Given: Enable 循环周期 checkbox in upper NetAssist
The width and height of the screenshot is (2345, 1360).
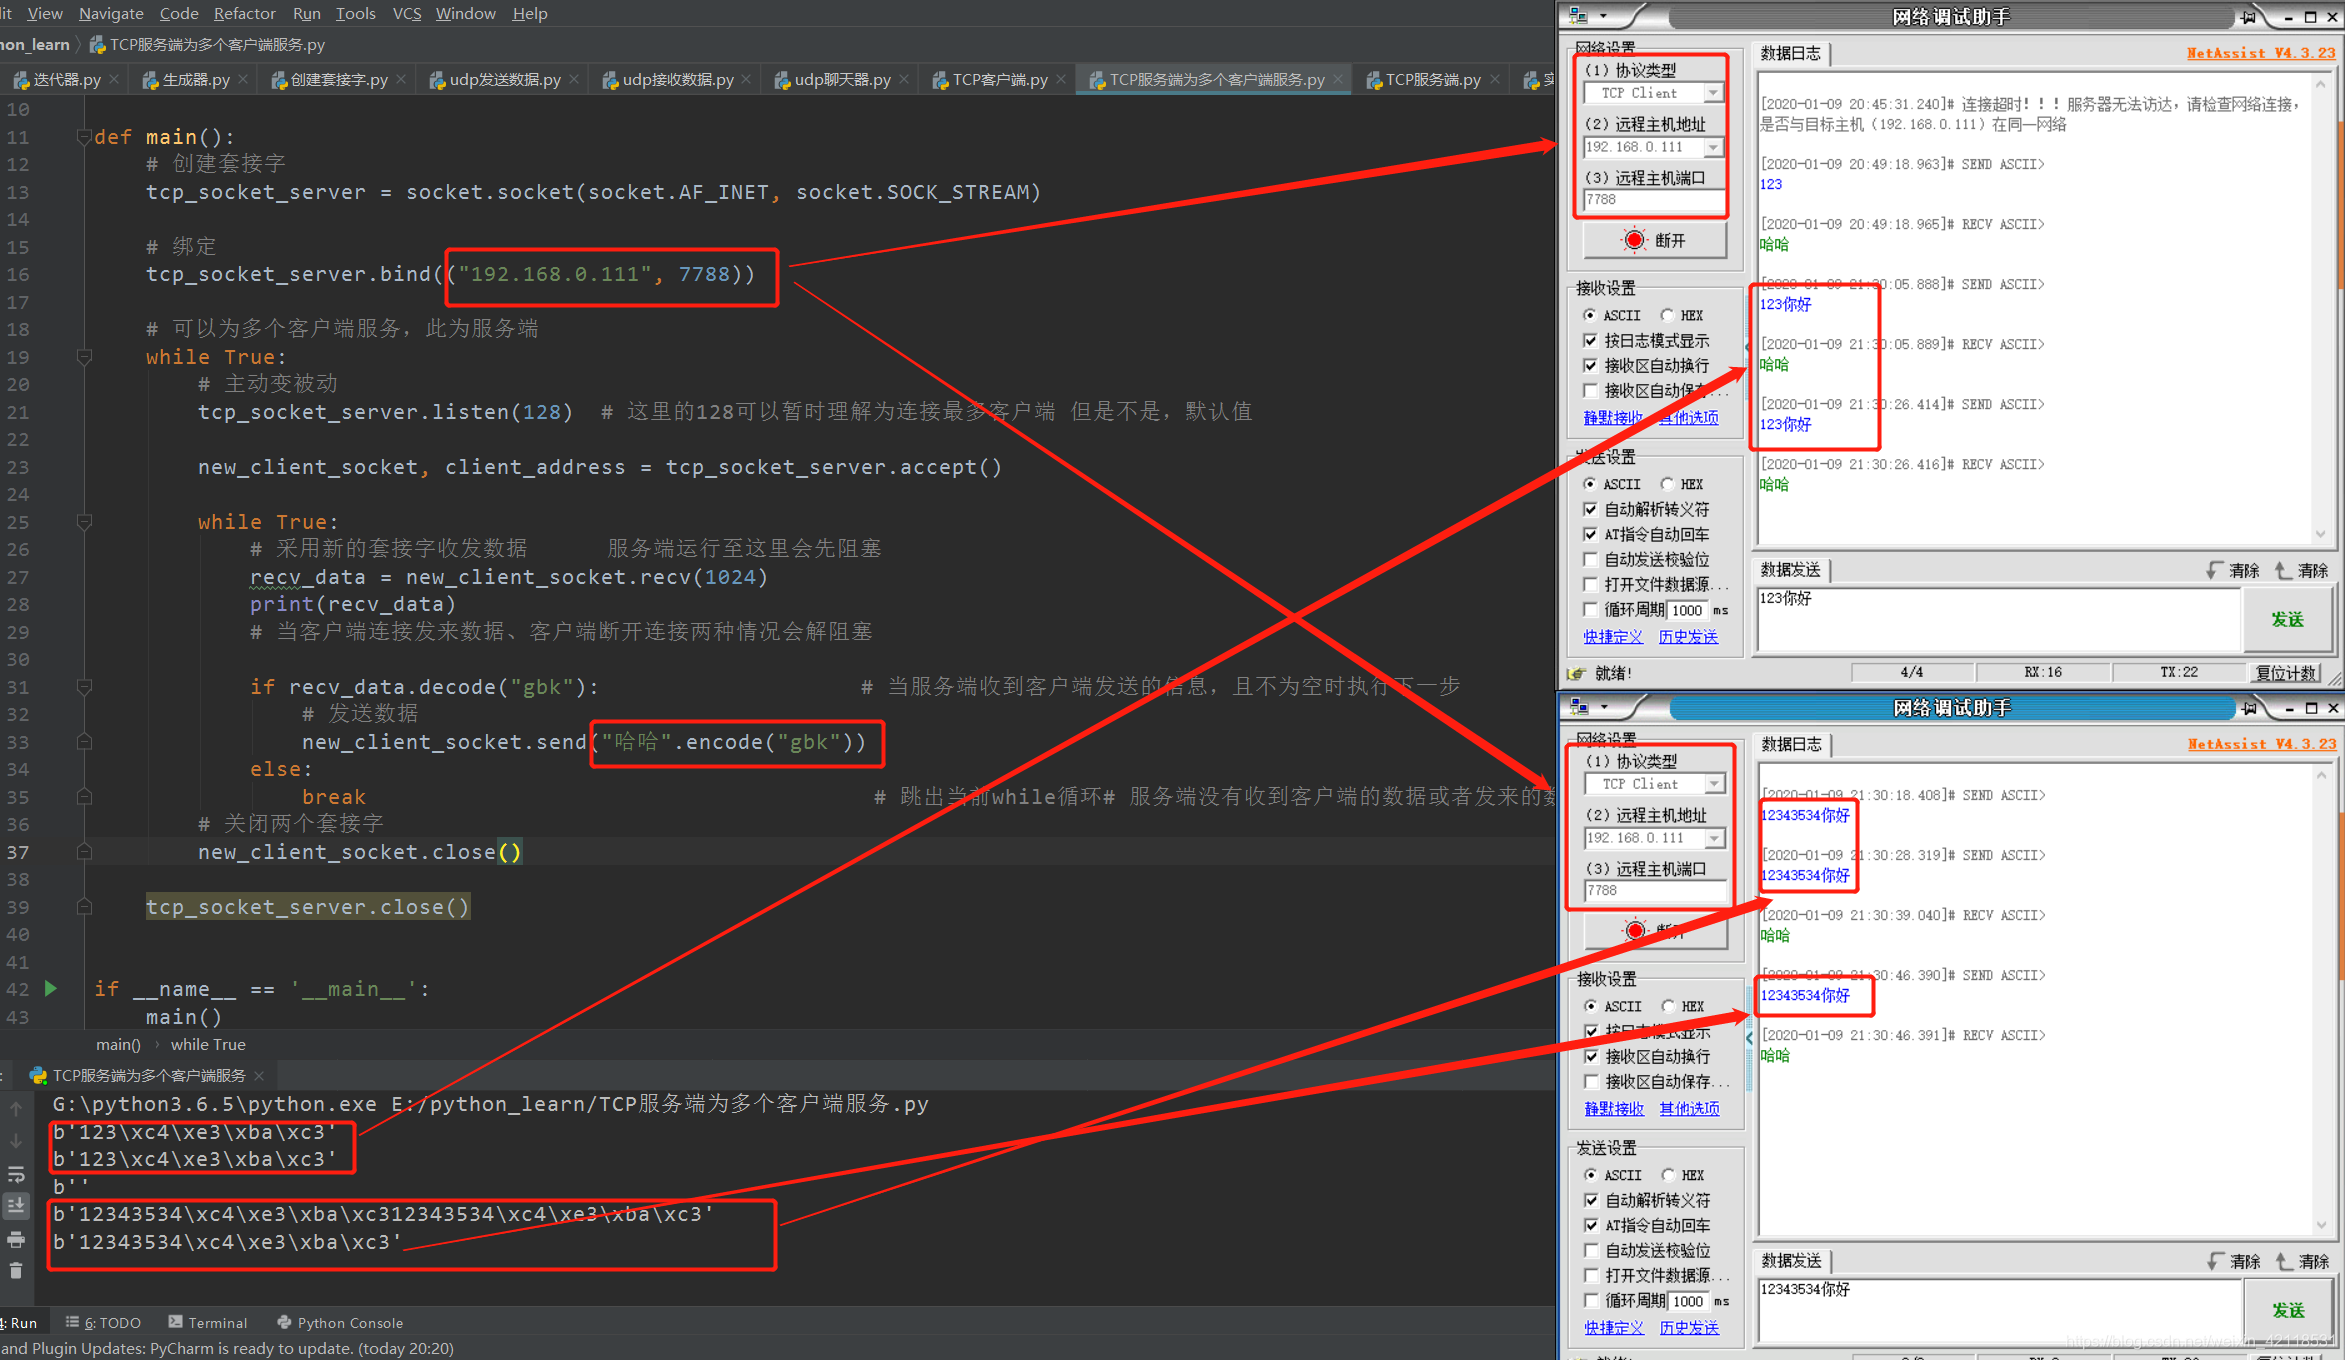Looking at the screenshot, I should pos(1590,610).
